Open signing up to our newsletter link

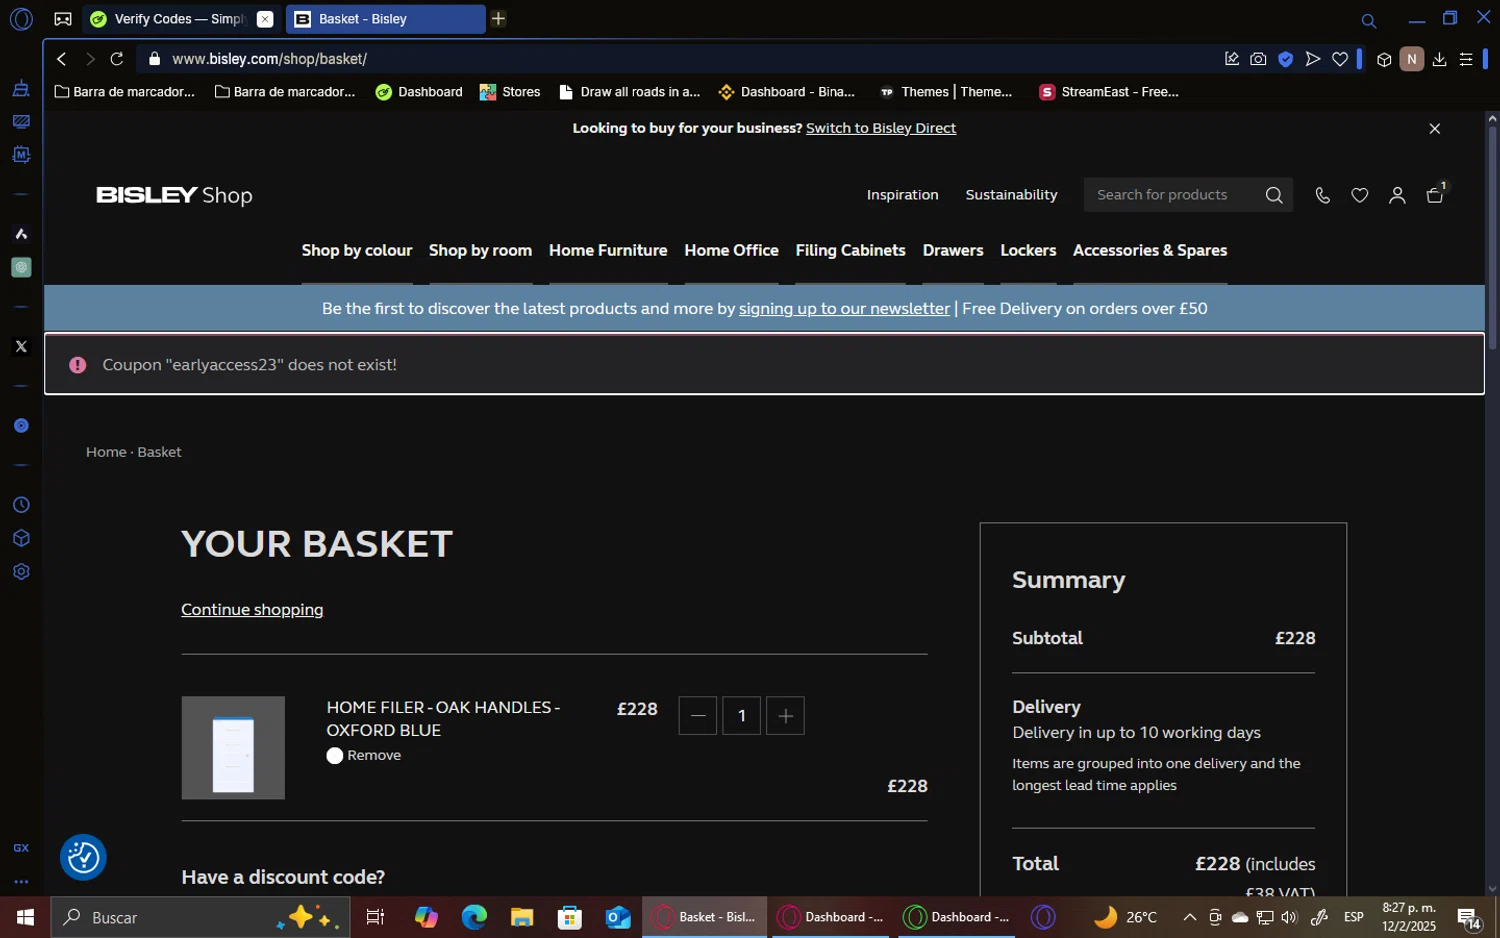click(844, 309)
